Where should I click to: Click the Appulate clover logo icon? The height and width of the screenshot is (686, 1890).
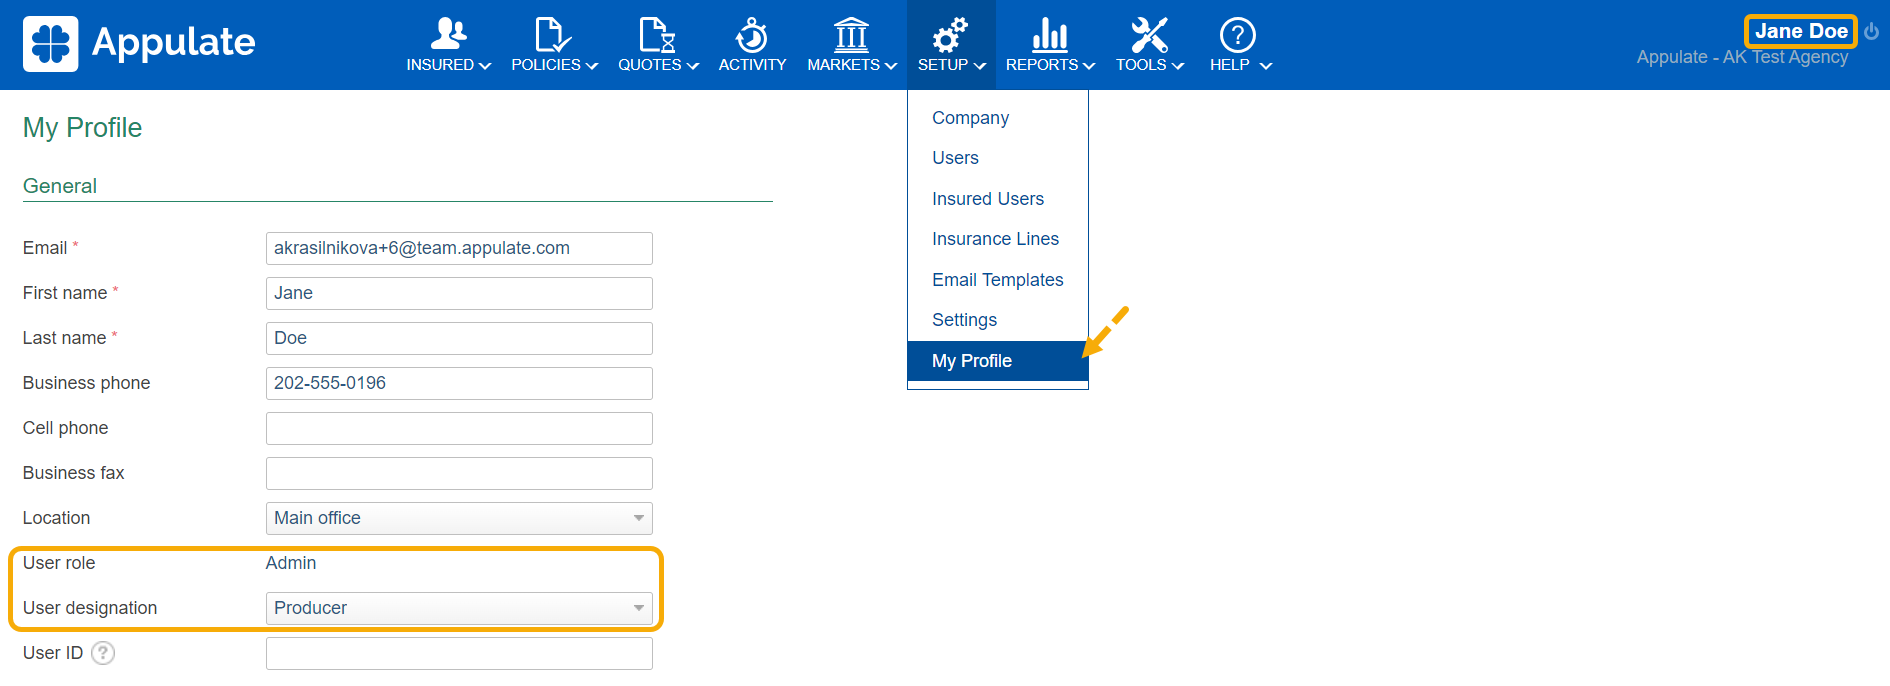pyautogui.click(x=50, y=44)
